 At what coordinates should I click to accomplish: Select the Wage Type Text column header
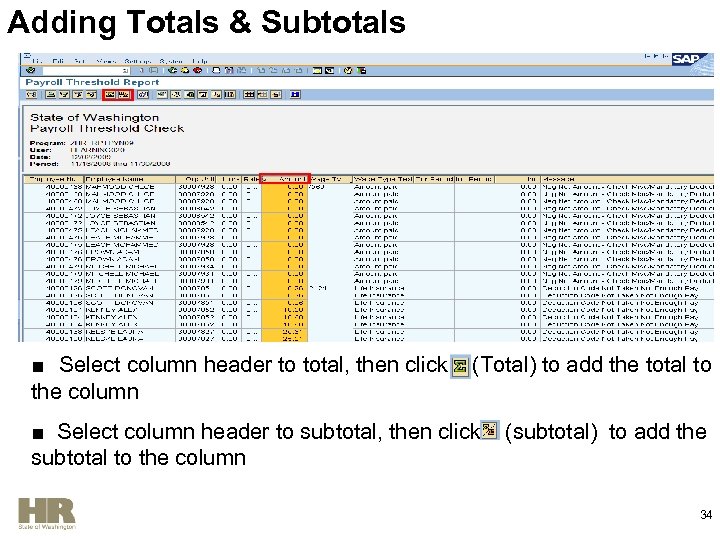click(383, 179)
